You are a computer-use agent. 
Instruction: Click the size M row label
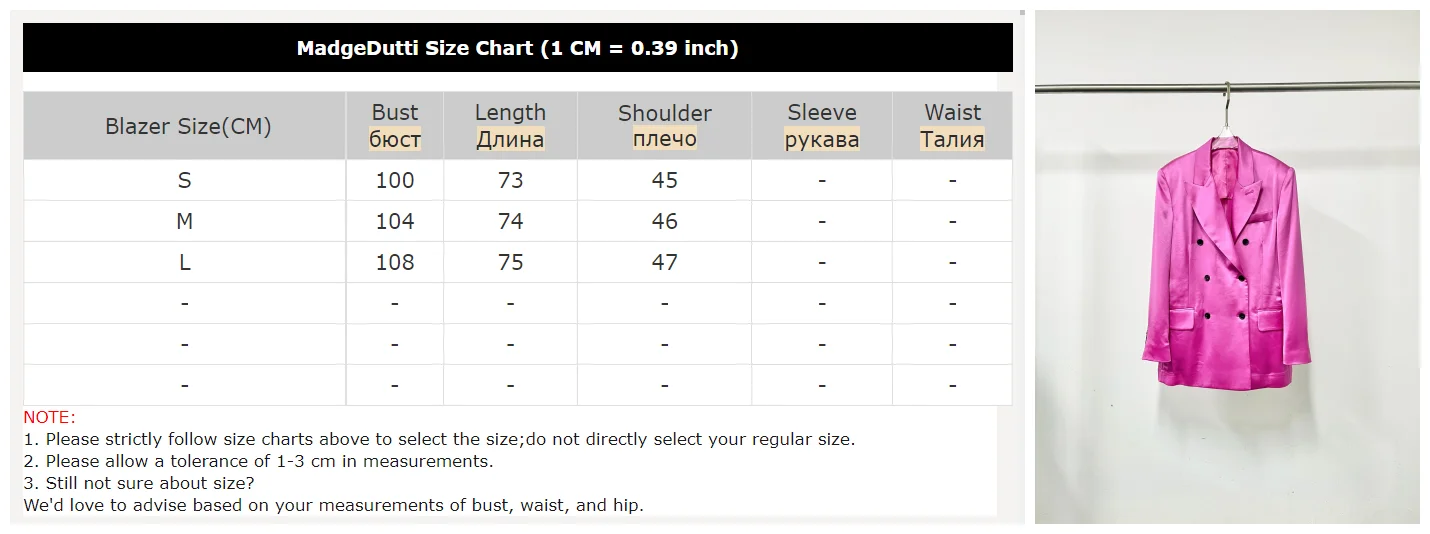click(x=184, y=221)
